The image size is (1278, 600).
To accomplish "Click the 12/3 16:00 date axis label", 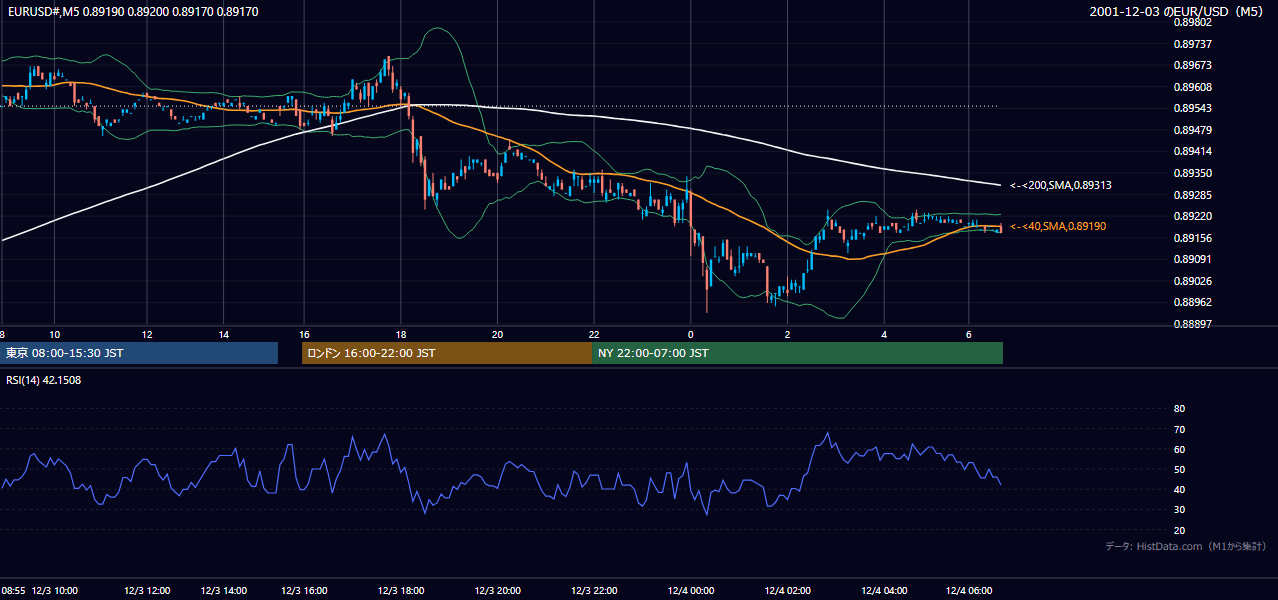I will click(x=304, y=590).
